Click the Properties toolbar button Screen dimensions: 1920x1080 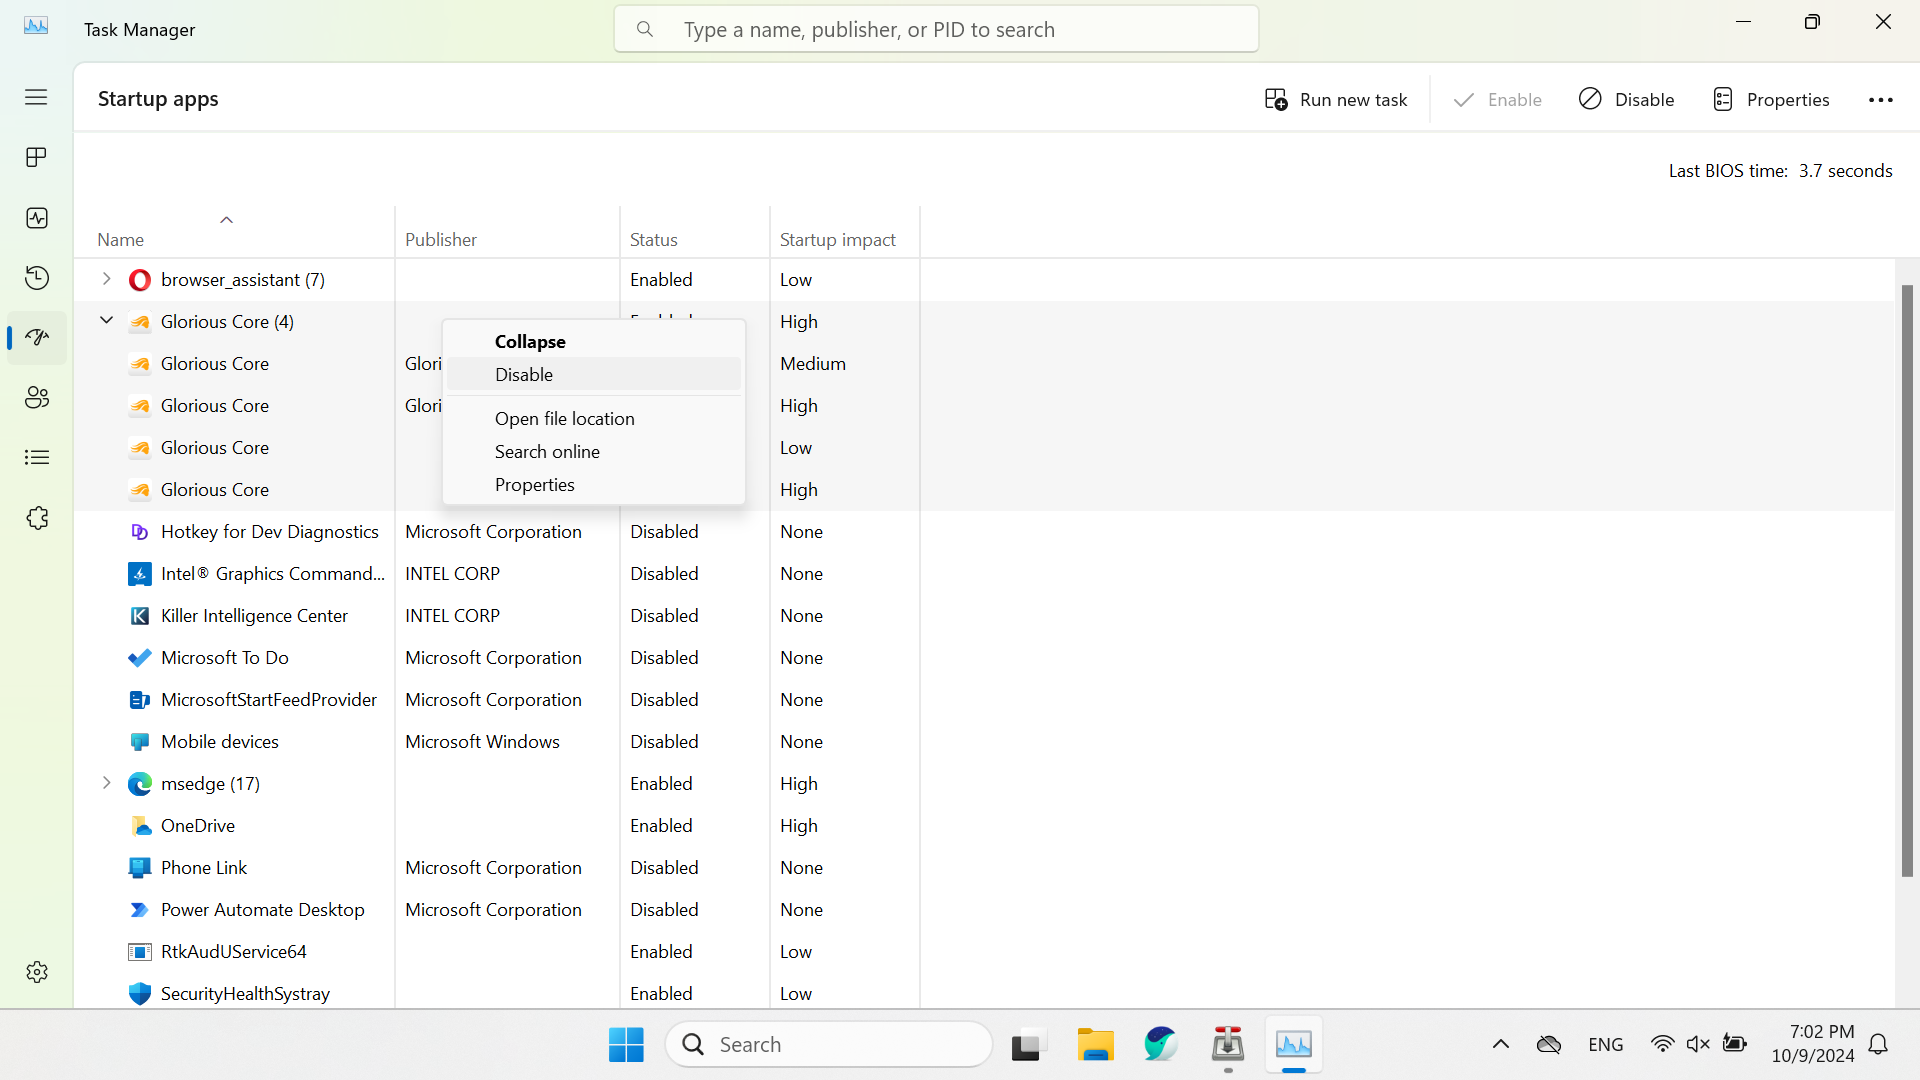coord(1771,99)
